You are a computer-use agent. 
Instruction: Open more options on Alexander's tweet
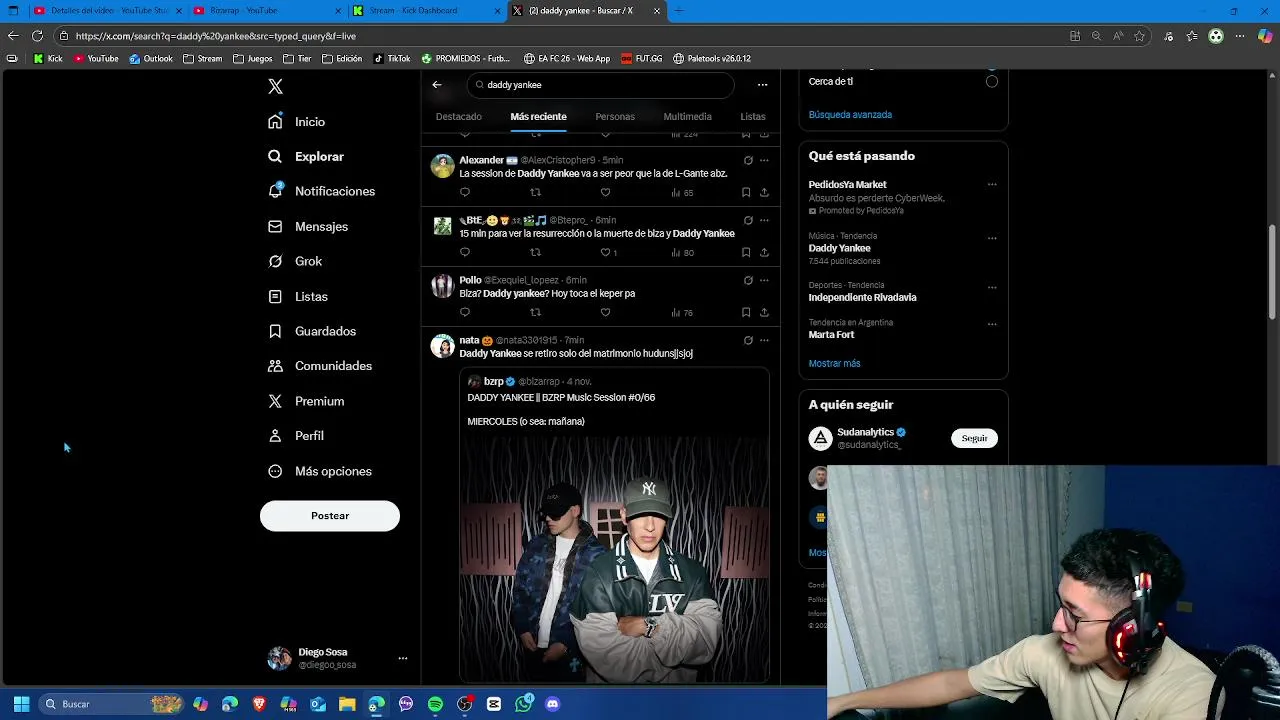tap(764, 160)
